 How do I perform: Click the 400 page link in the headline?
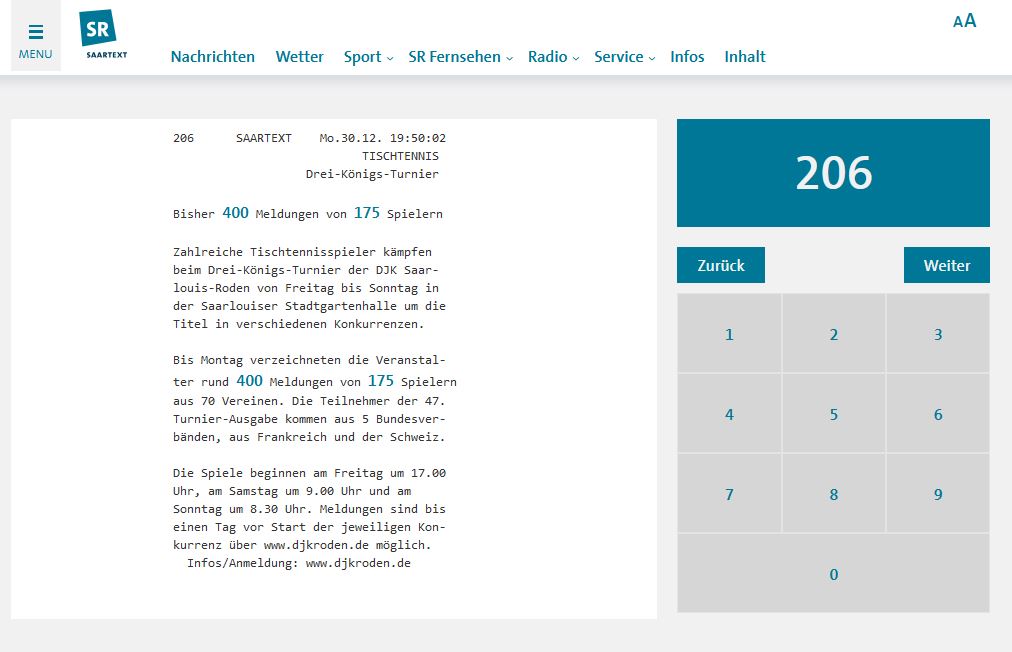click(x=235, y=213)
